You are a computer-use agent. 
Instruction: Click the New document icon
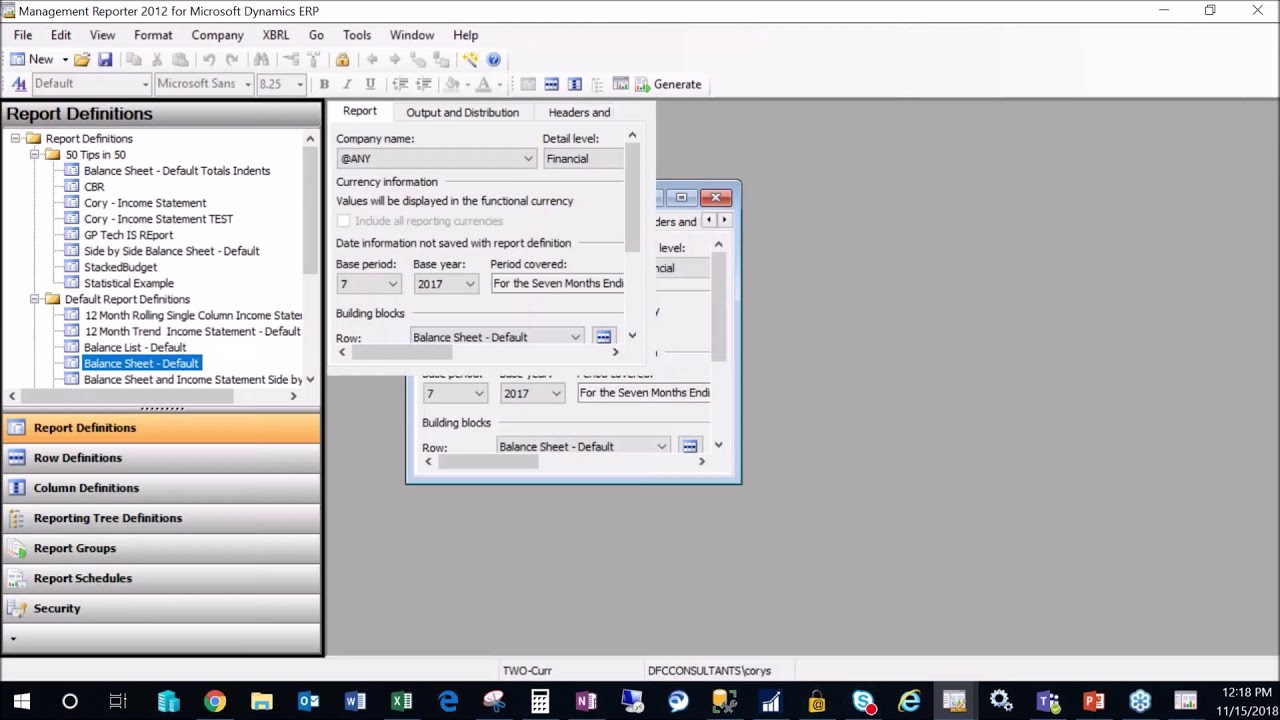point(17,60)
